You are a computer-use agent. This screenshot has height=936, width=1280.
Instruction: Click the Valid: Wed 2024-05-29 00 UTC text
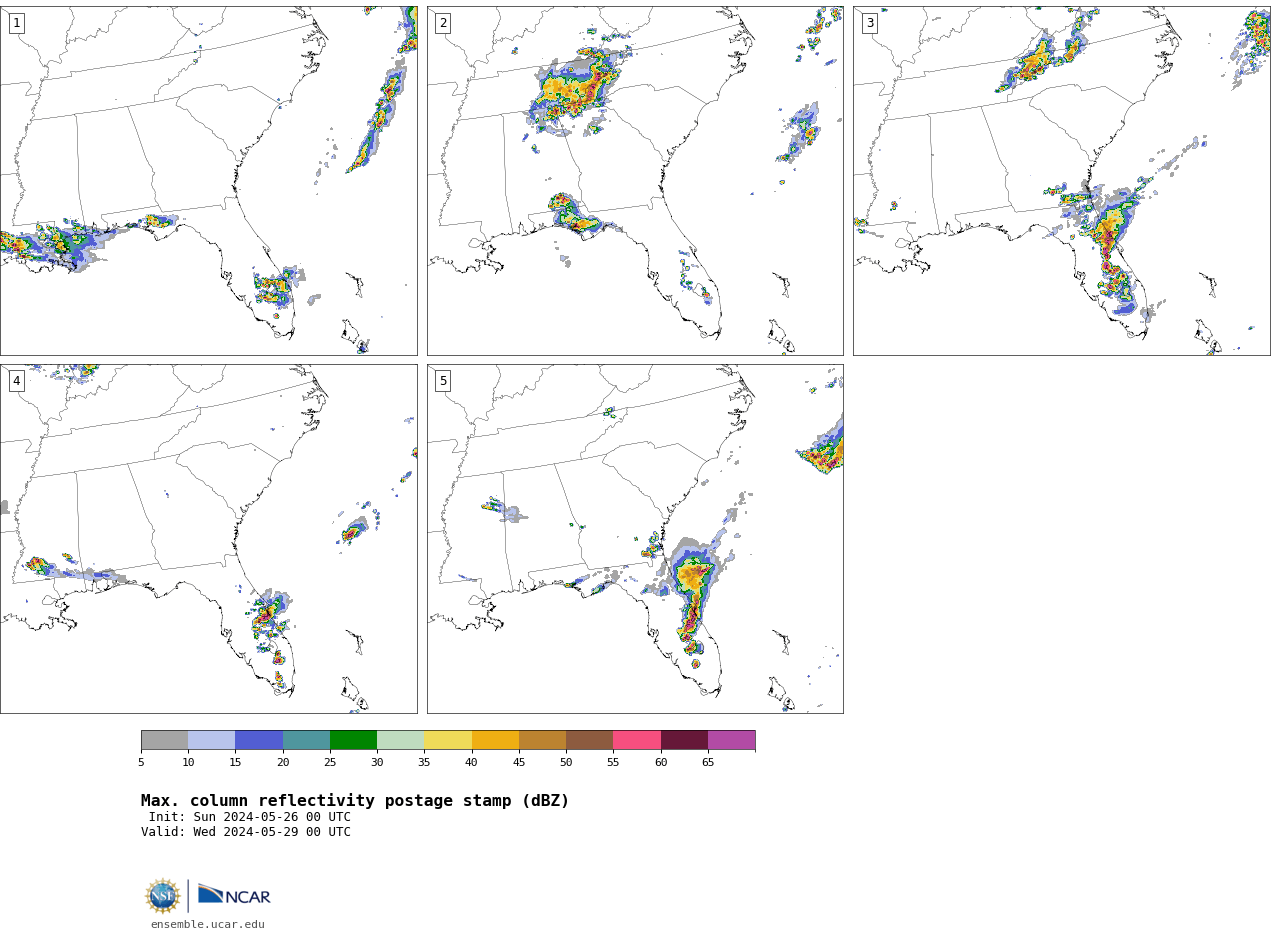tap(246, 832)
